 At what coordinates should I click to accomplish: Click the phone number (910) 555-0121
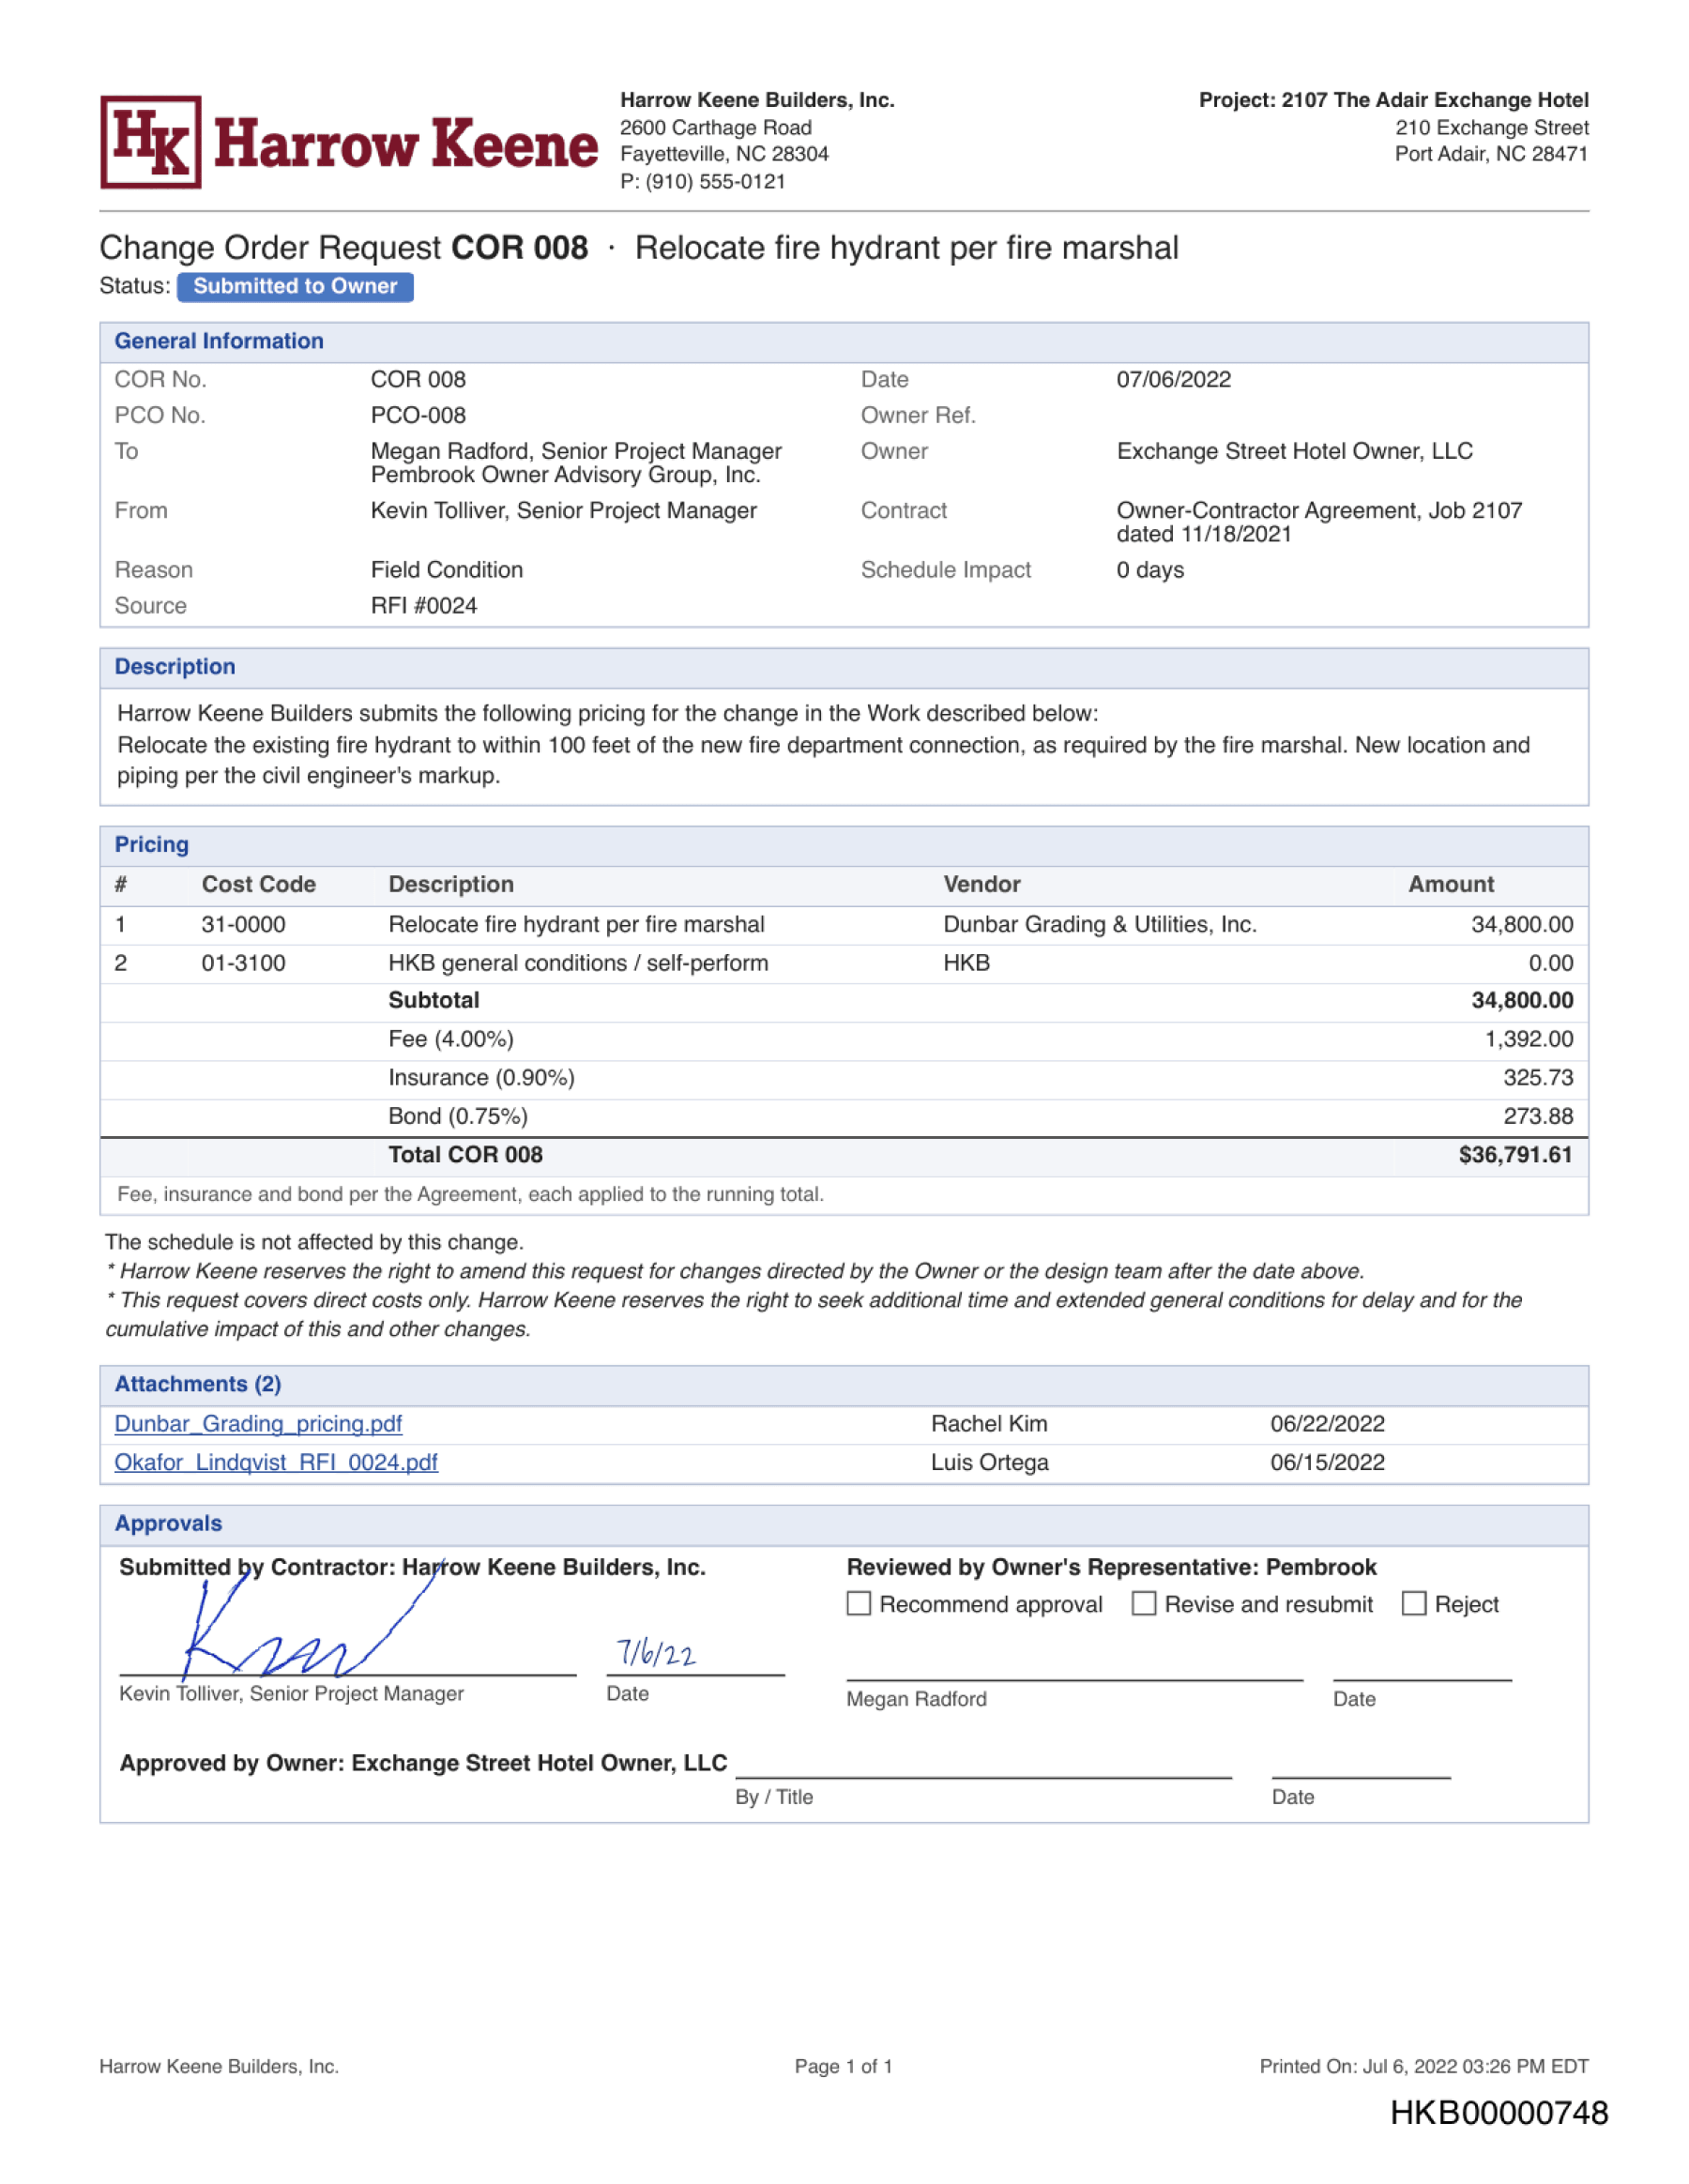(x=715, y=182)
